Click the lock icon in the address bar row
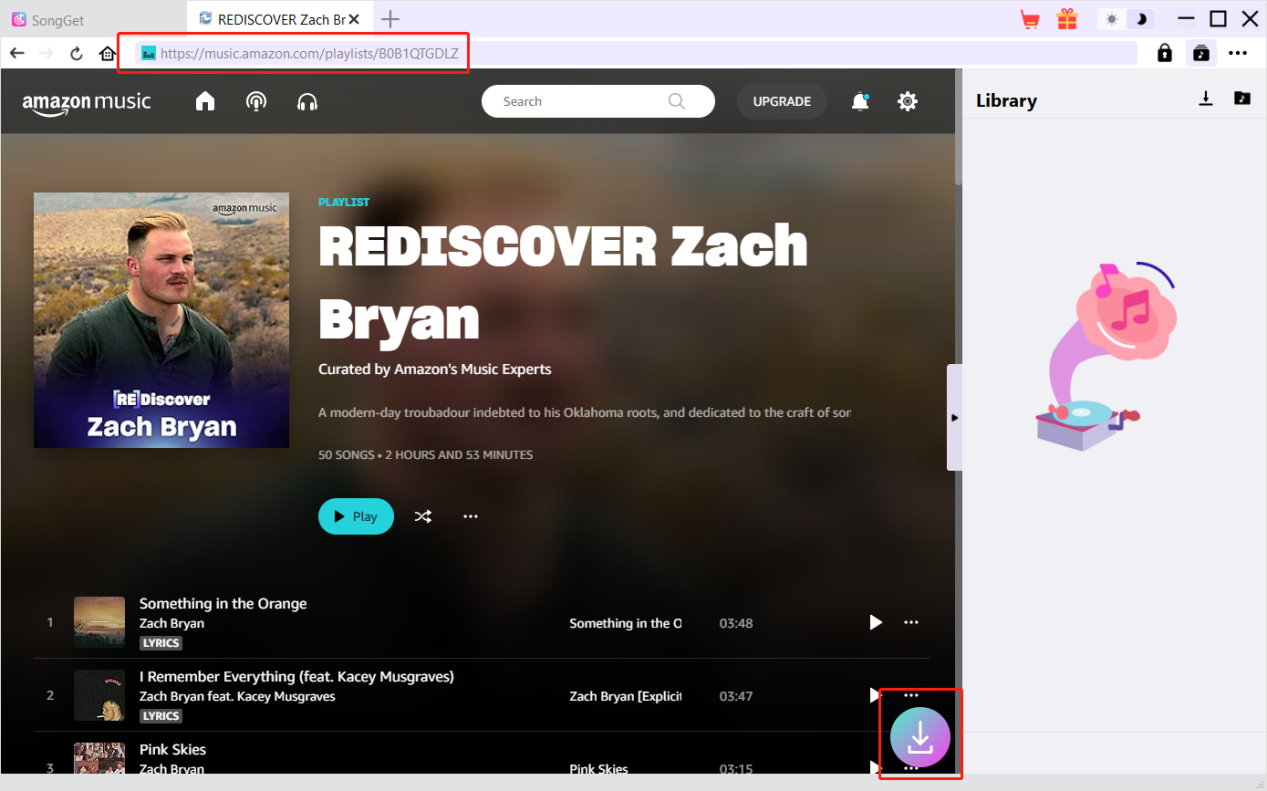Viewport: 1267px width, 791px height. tap(1164, 53)
